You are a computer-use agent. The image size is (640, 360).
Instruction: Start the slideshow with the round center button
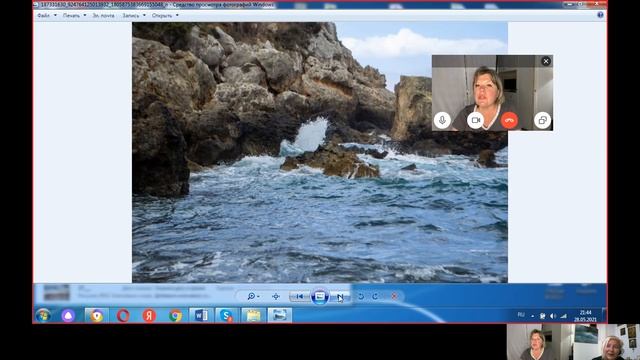pos(320,296)
